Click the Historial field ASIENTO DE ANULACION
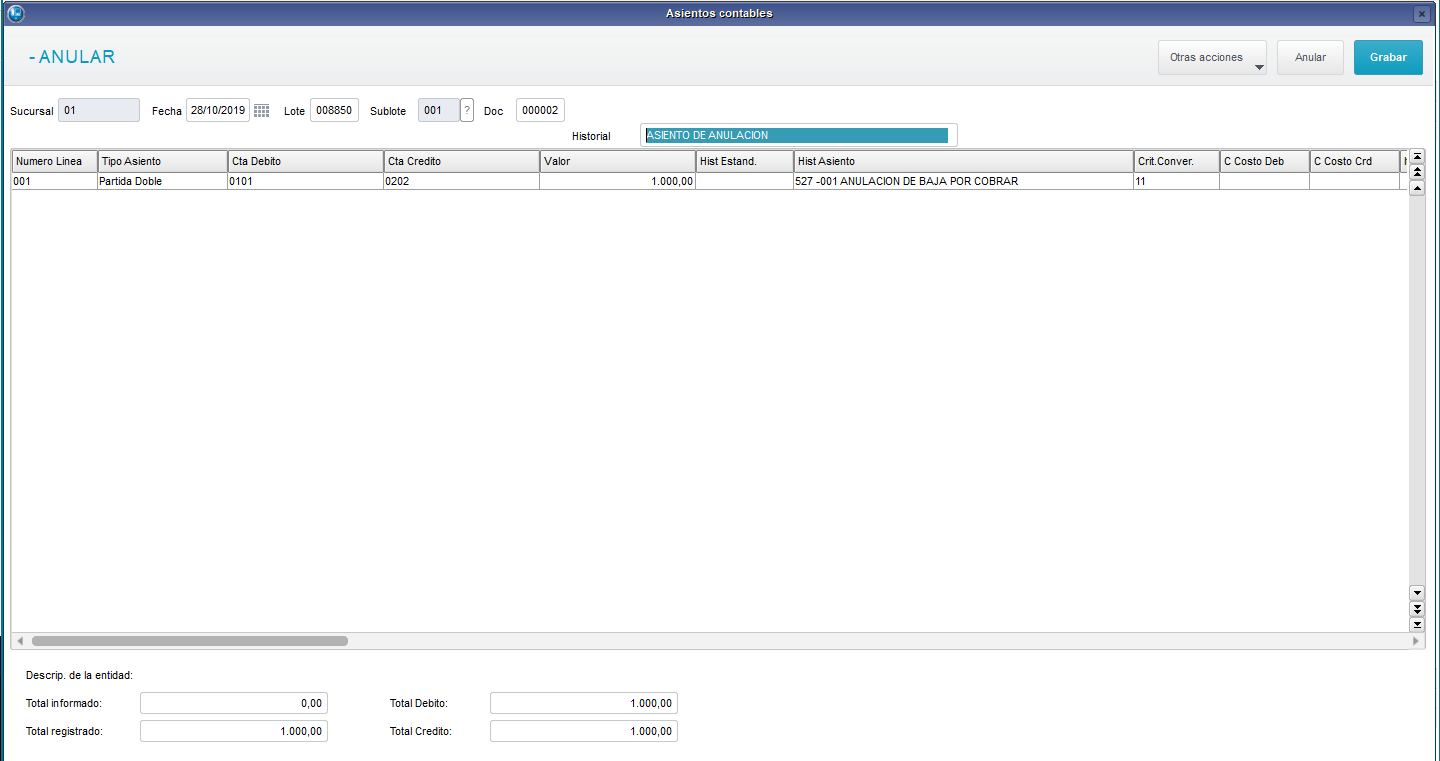The image size is (1440, 761). coord(799,135)
